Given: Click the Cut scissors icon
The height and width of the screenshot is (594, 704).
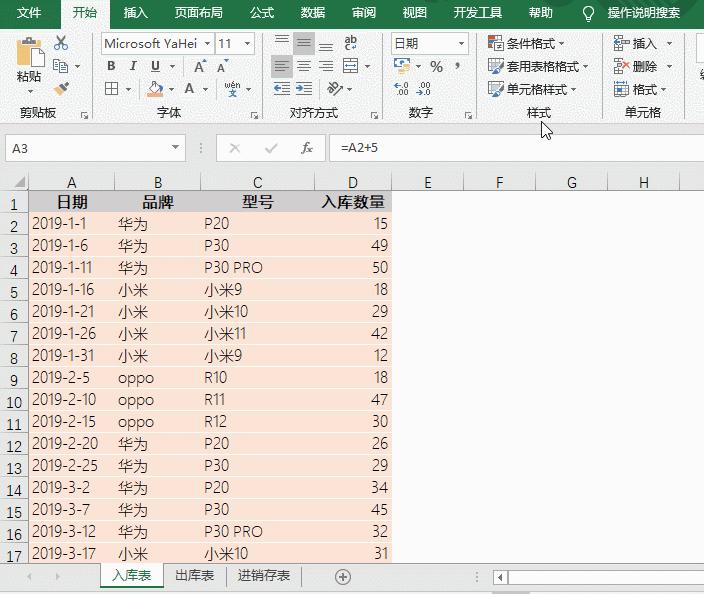Looking at the screenshot, I should [x=61, y=43].
